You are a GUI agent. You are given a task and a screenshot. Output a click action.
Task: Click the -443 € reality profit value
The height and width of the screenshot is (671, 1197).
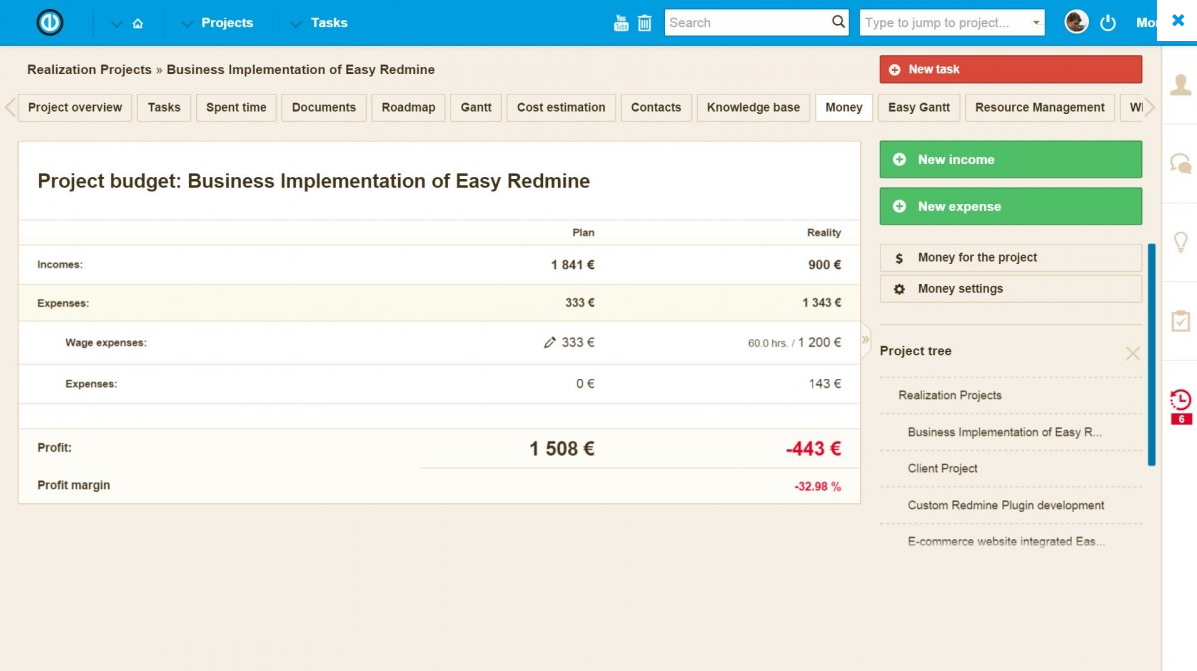(813, 449)
